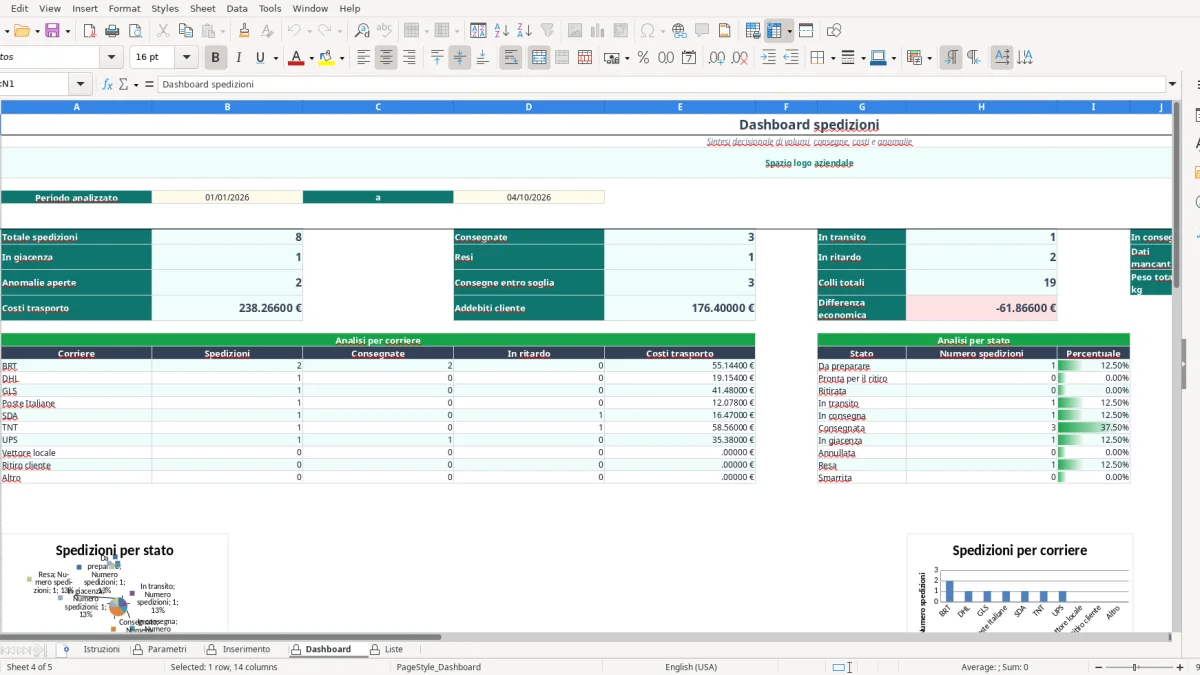The image size is (1200, 675).
Task: Expand the highlighting color dropdown arrow
Action: click(x=342, y=58)
